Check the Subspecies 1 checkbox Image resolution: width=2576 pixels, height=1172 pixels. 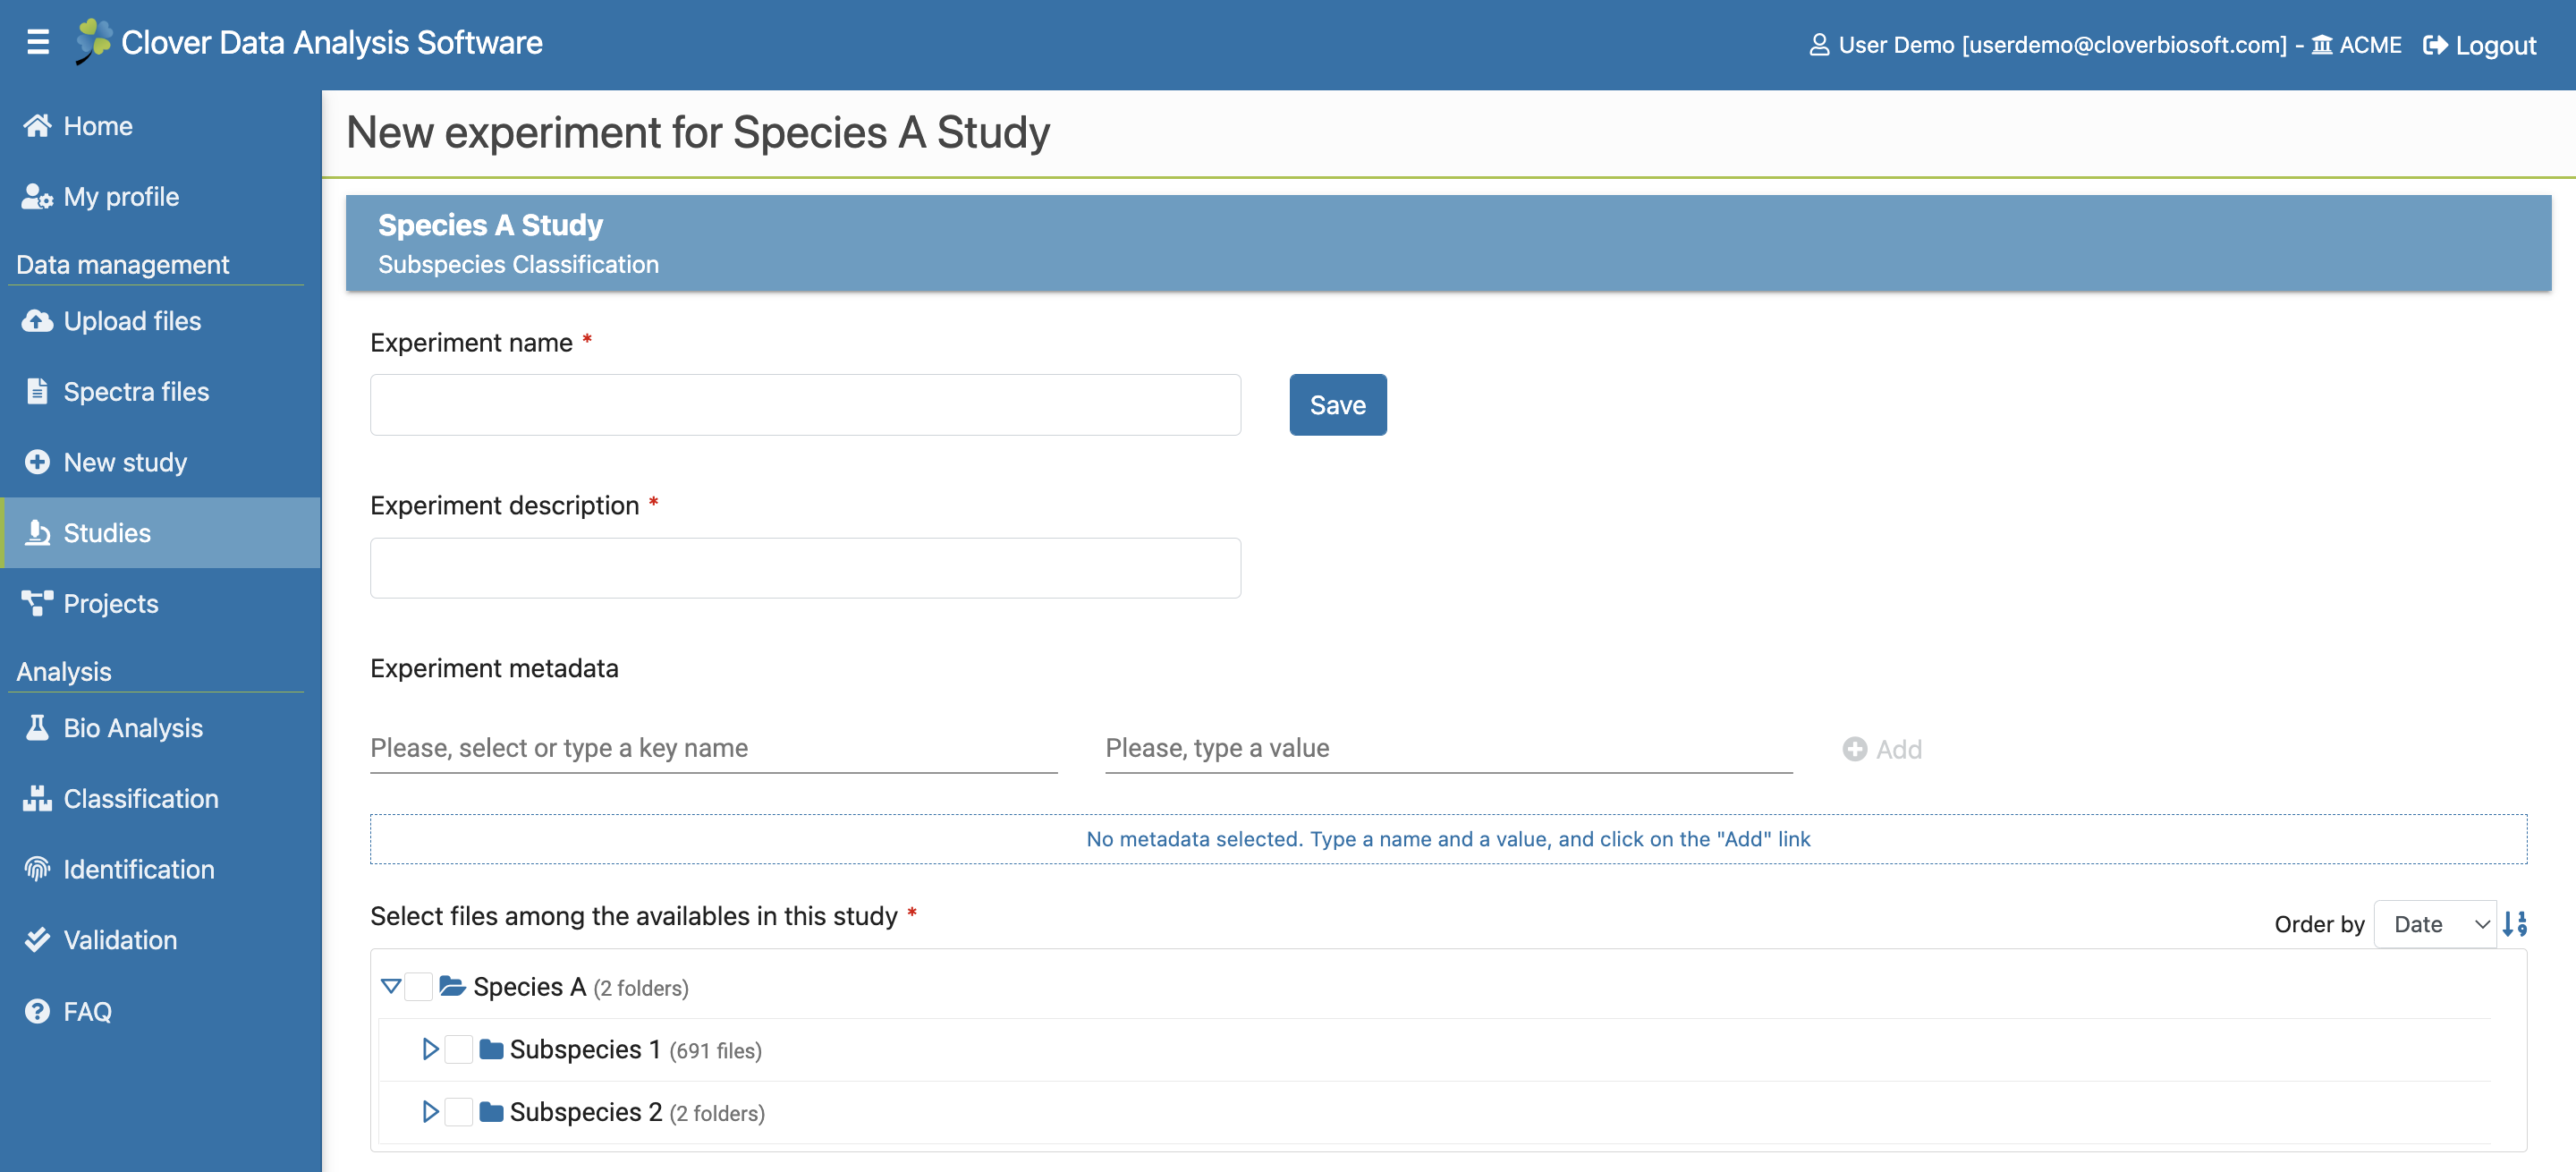point(459,1050)
